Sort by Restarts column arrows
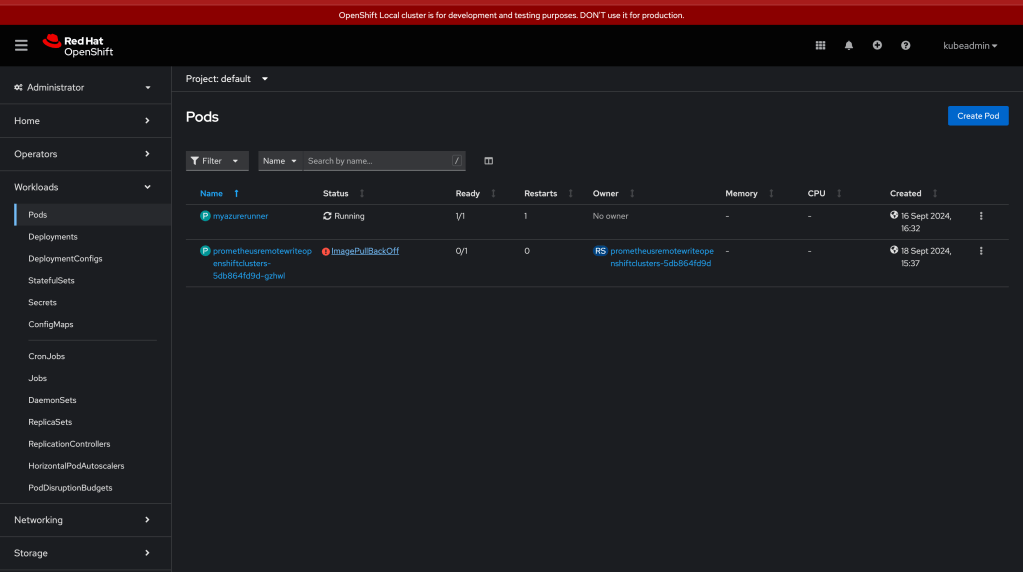Image resolution: width=1023 pixels, height=572 pixels. 570,194
